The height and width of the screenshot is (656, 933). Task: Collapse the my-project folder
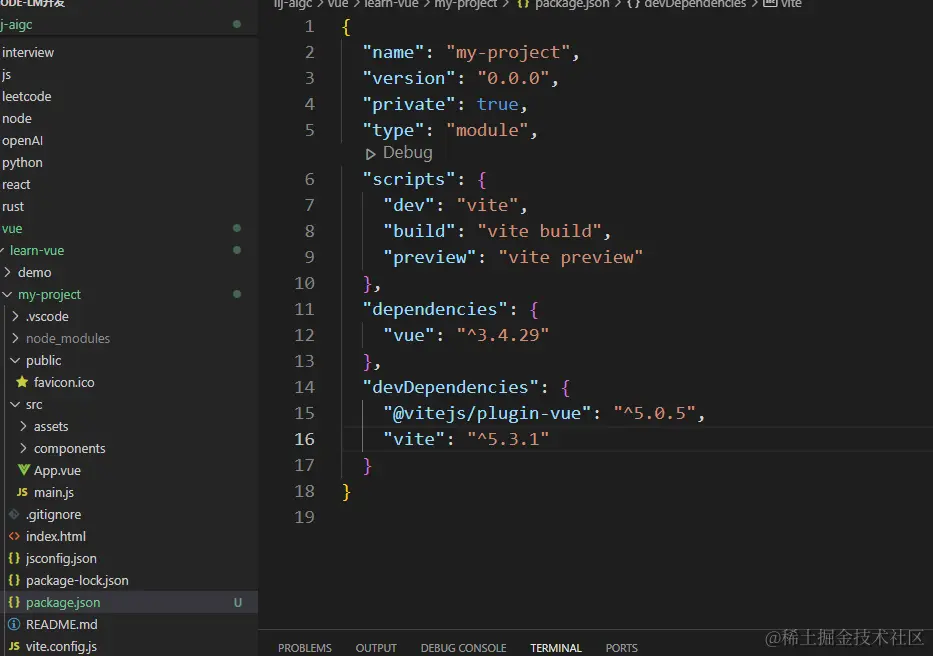7,294
